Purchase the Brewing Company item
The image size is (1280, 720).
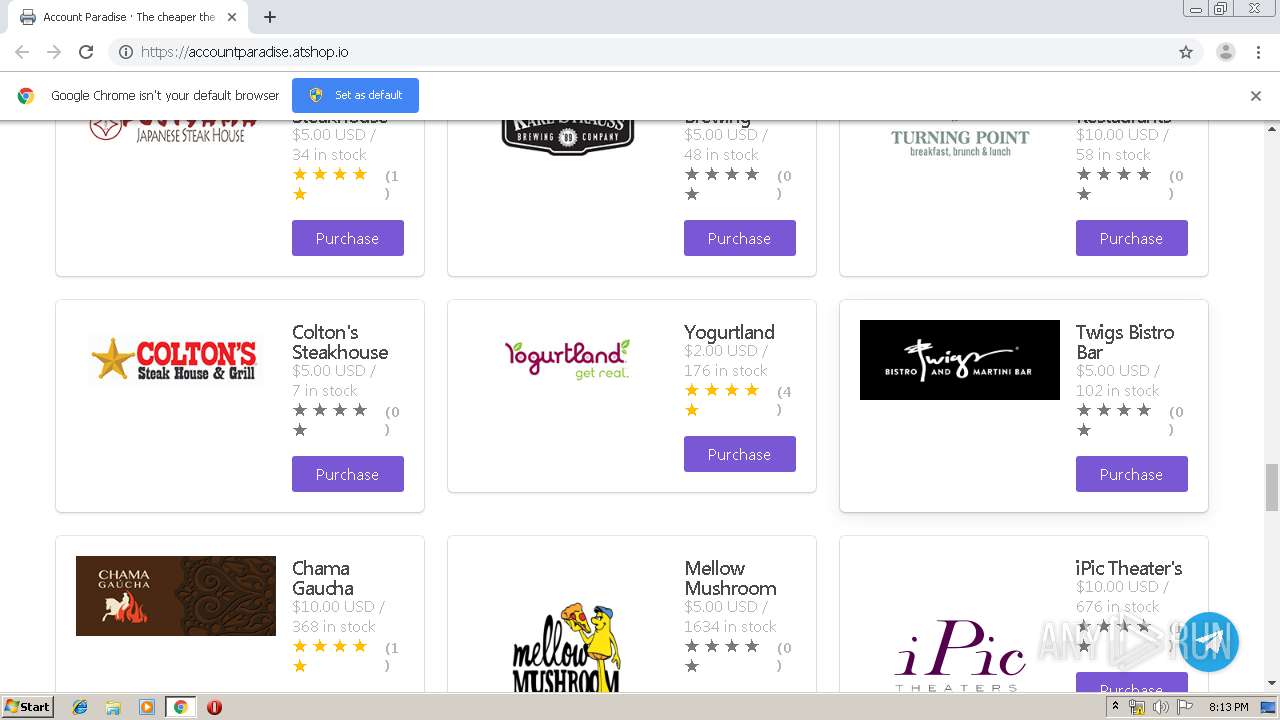(740, 238)
